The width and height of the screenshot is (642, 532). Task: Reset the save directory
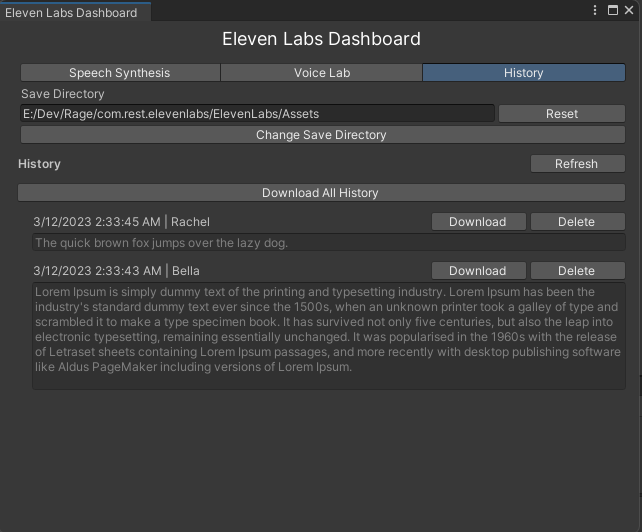coord(562,113)
